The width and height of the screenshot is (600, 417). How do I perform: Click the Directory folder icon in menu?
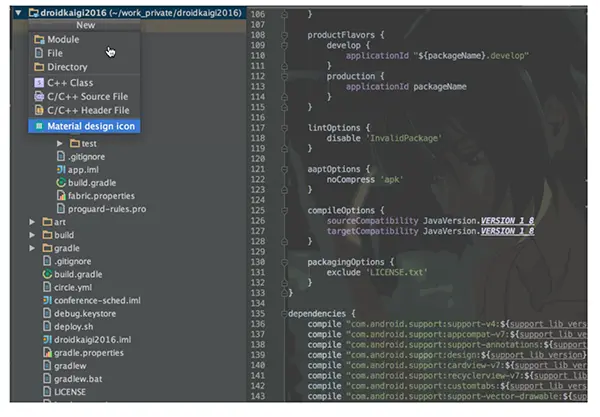[x=39, y=67]
